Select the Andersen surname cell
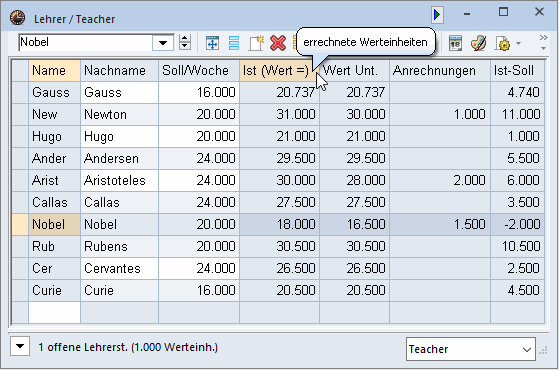Viewport: 559px width, 370px height. click(119, 159)
